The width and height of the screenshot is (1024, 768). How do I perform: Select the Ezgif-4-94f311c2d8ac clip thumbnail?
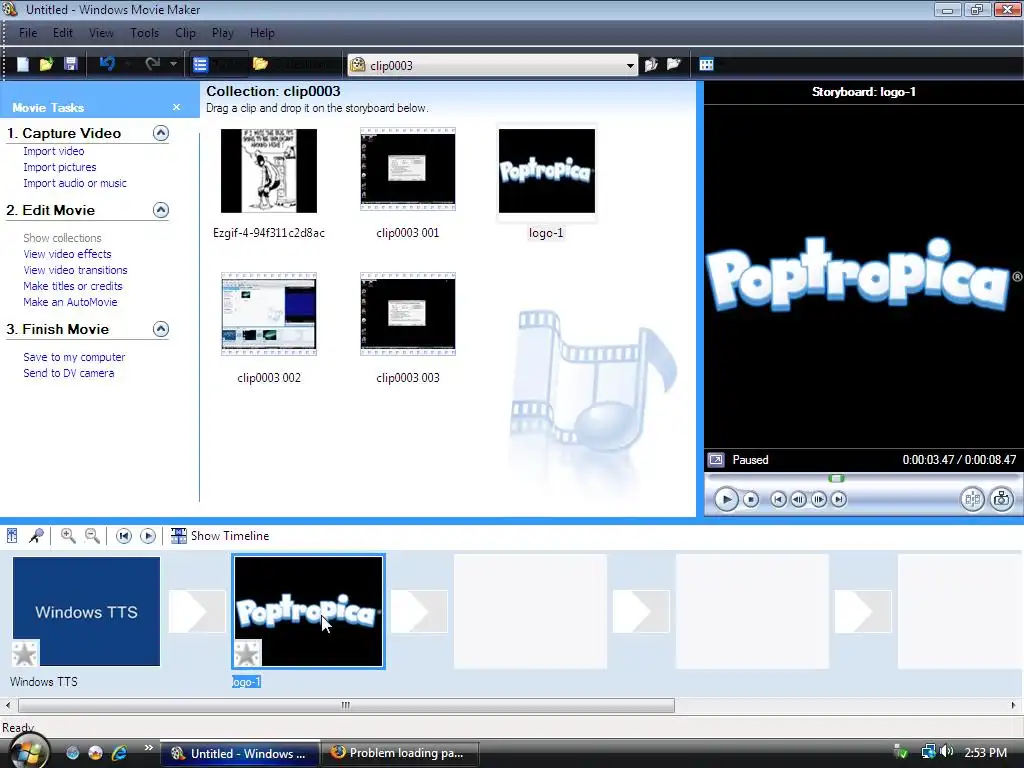268,170
